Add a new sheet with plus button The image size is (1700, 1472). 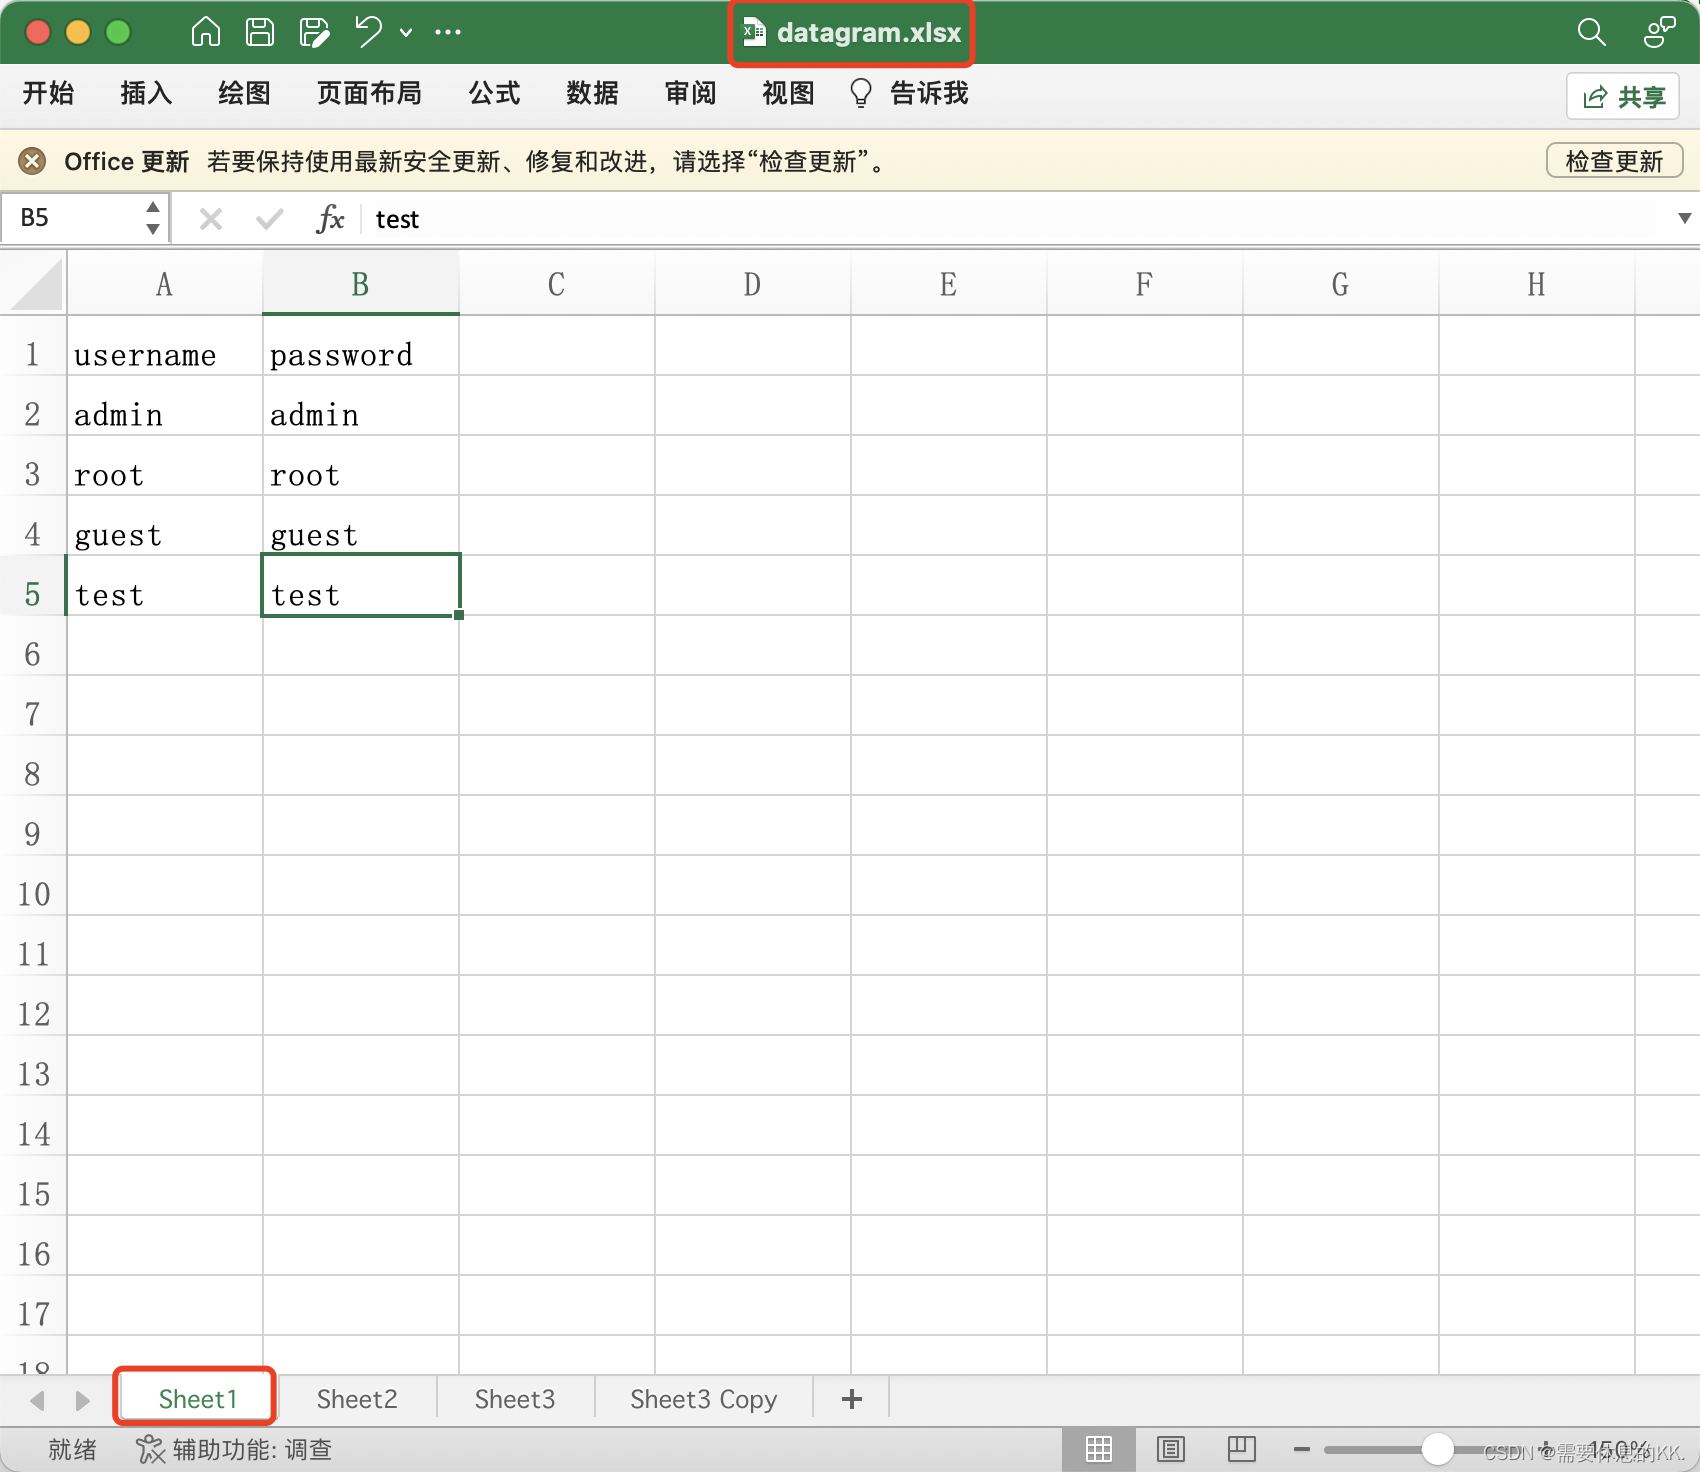point(852,1399)
